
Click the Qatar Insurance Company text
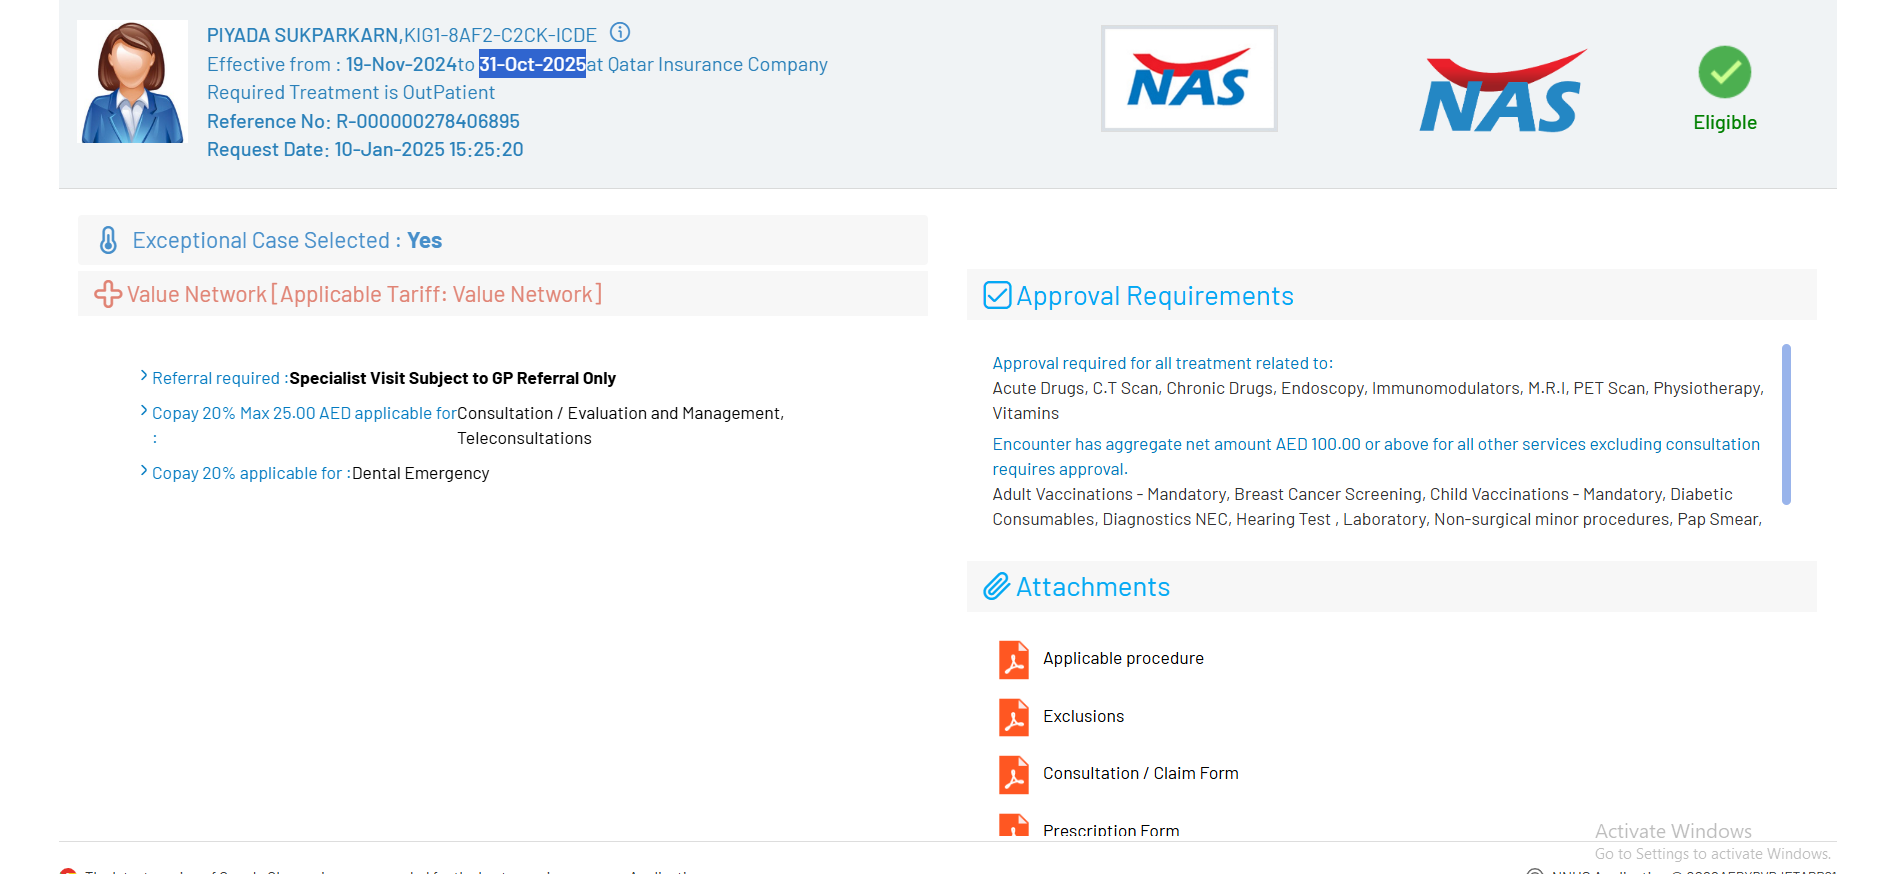[x=718, y=64]
